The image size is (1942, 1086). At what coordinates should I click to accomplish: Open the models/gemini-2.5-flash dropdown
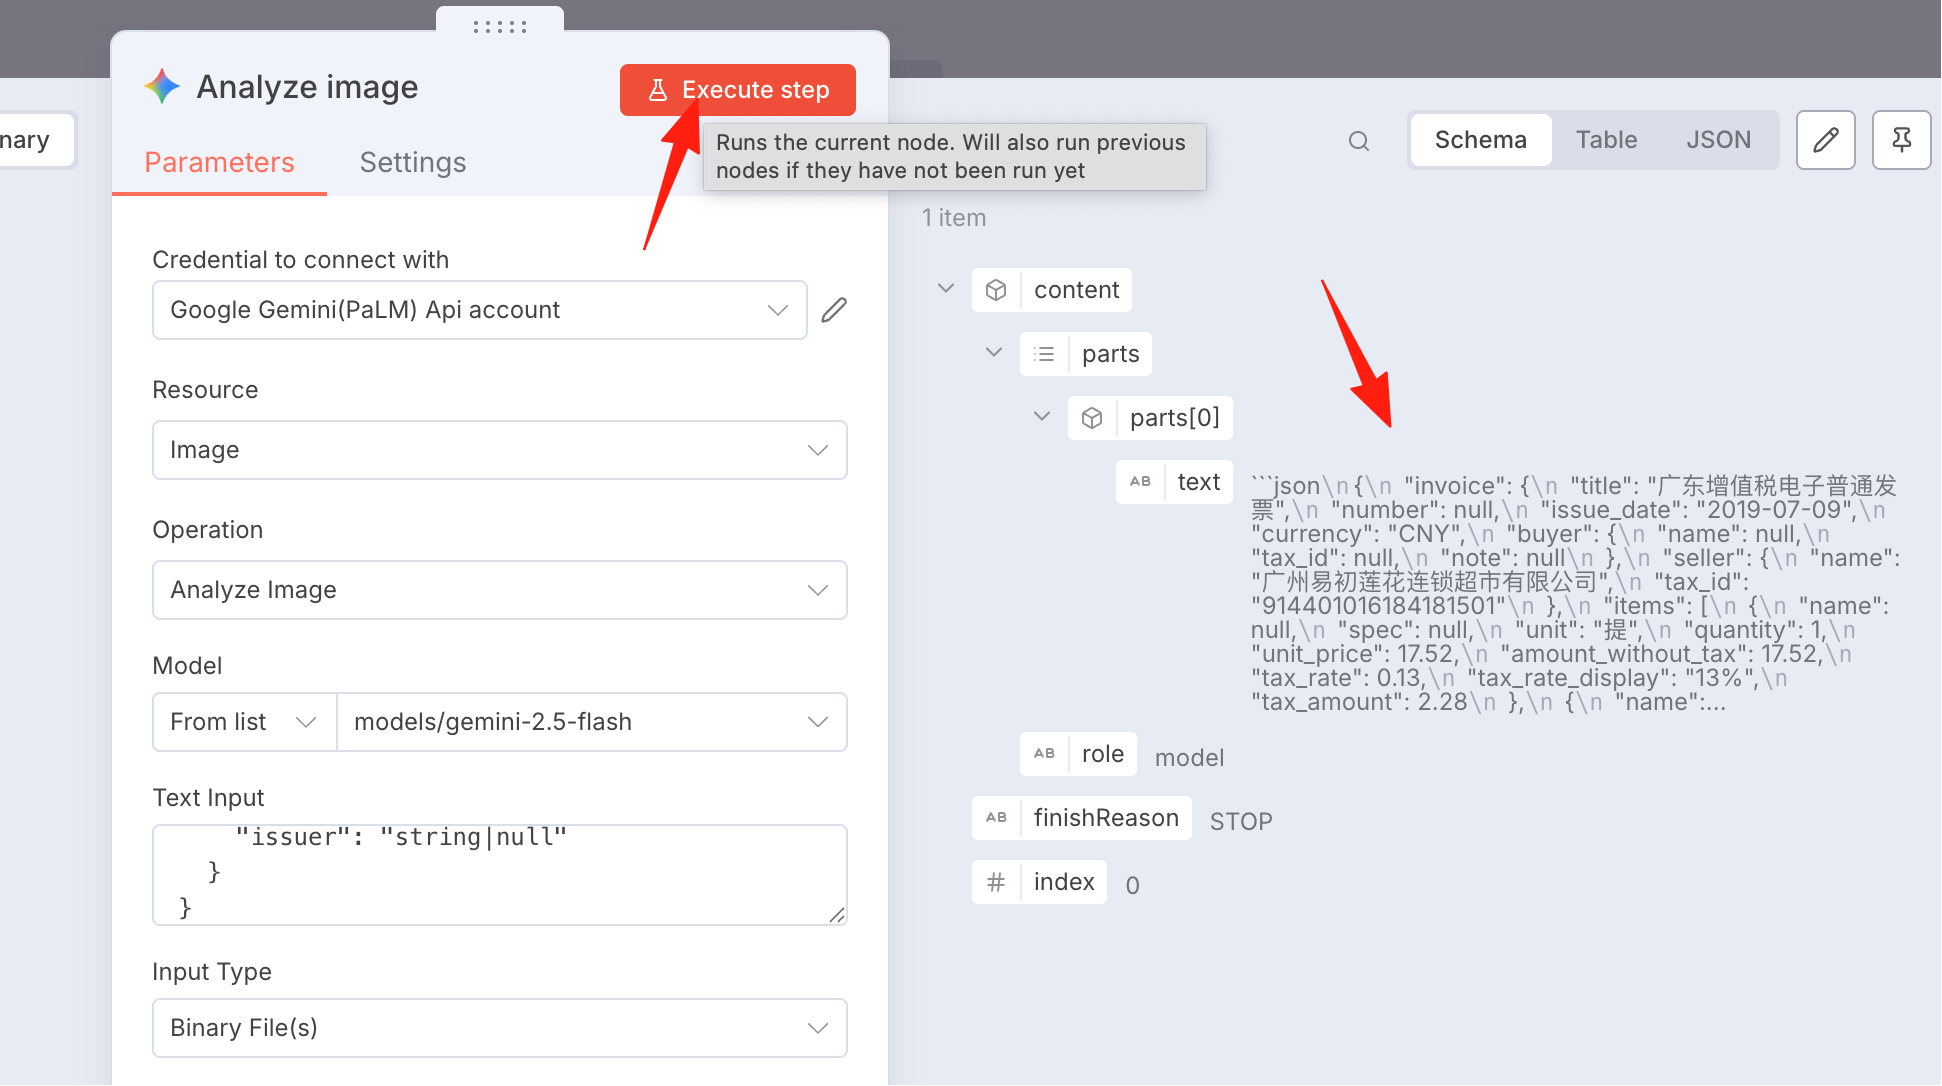(592, 722)
